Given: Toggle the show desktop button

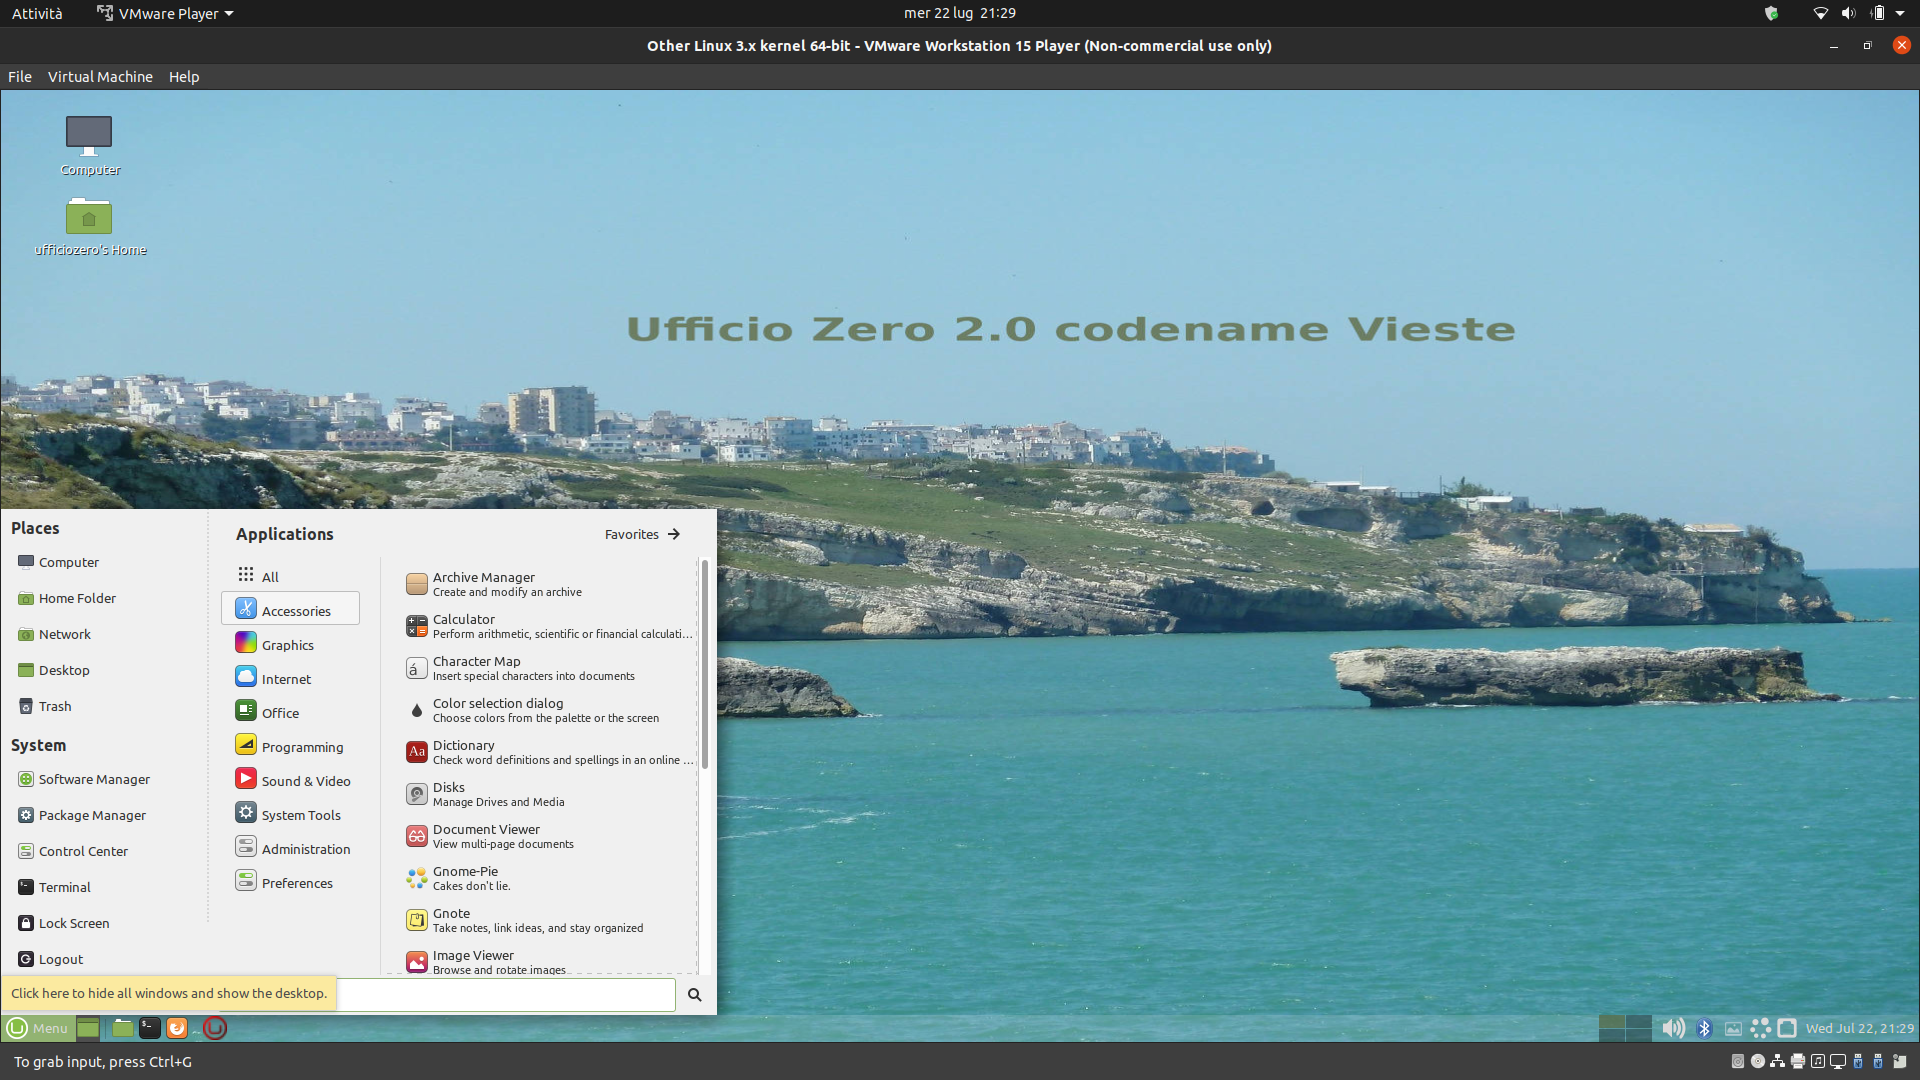Looking at the screenshot, I should pyautogui.click(x=88, y=1027).
